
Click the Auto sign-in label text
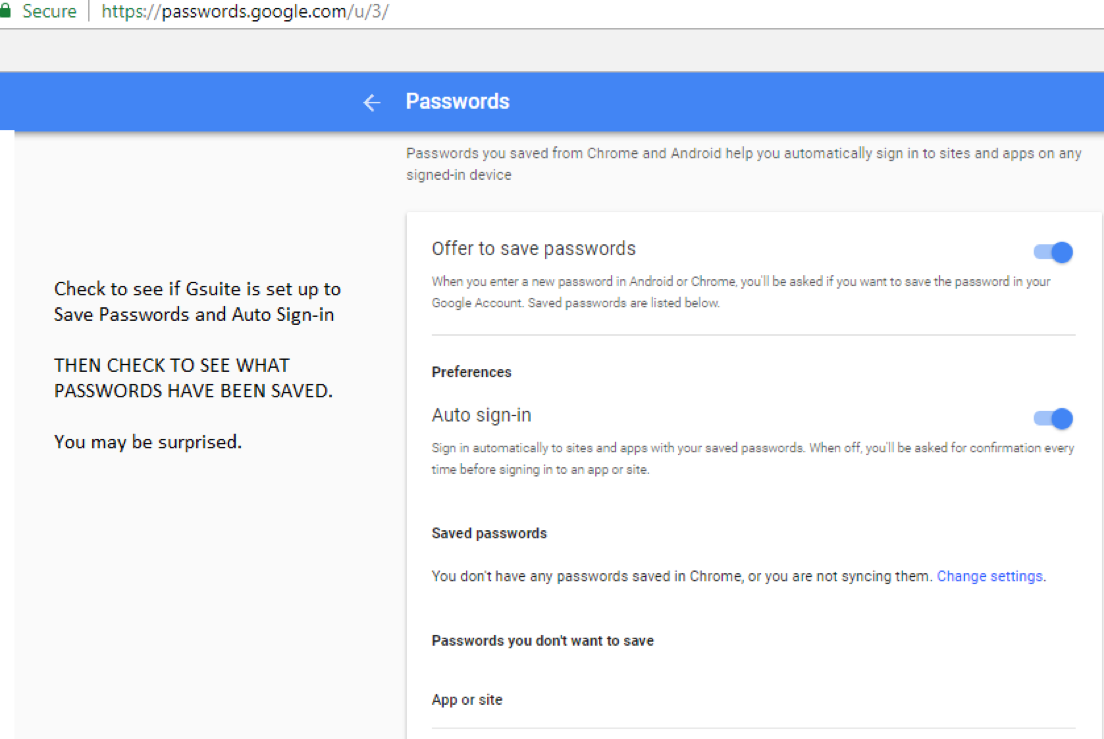click(482, 415)
